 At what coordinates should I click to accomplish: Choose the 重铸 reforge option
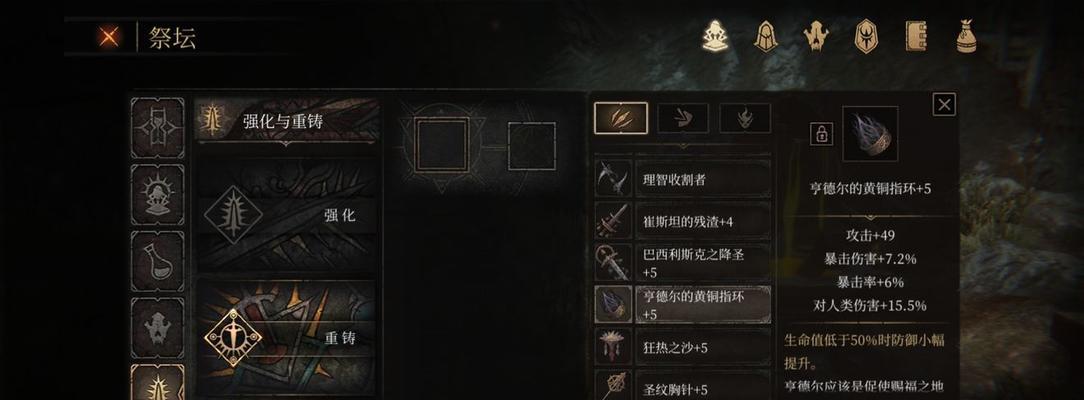pos(288,338)
